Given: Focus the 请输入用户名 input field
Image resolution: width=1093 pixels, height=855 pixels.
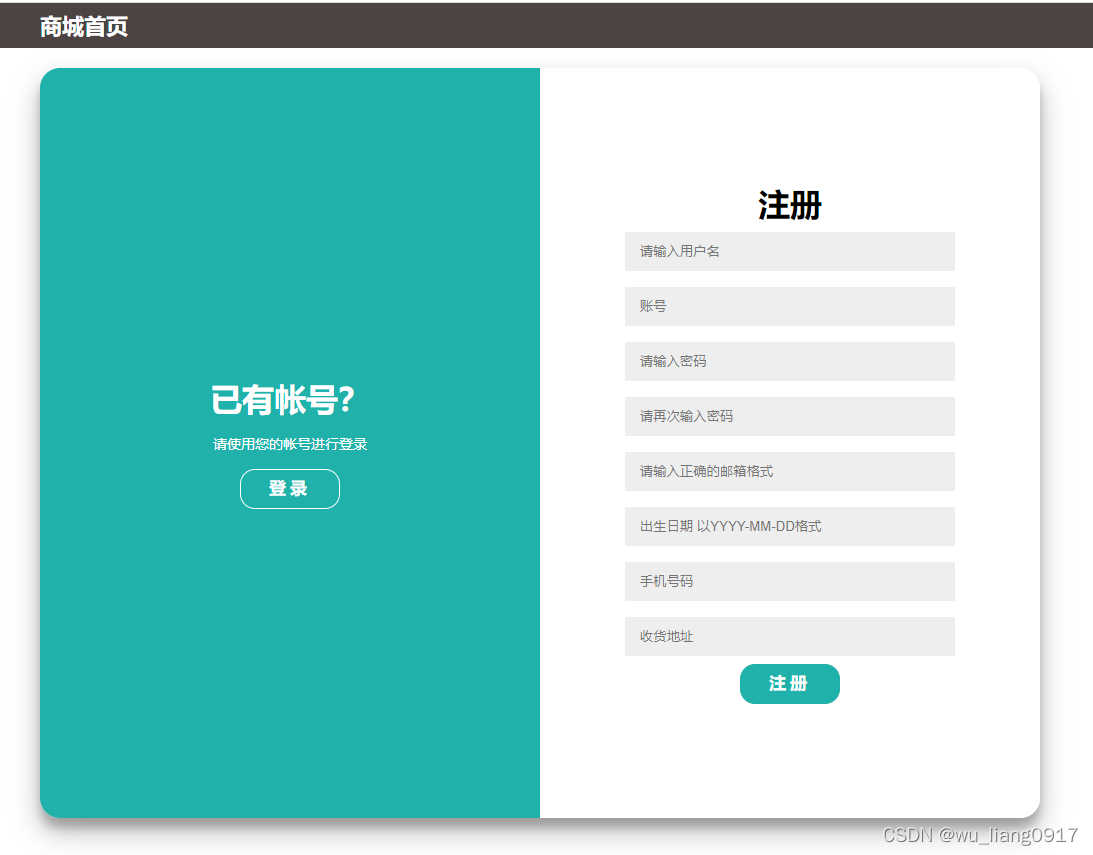Looking at the screenshot, I should coord(790,251).
